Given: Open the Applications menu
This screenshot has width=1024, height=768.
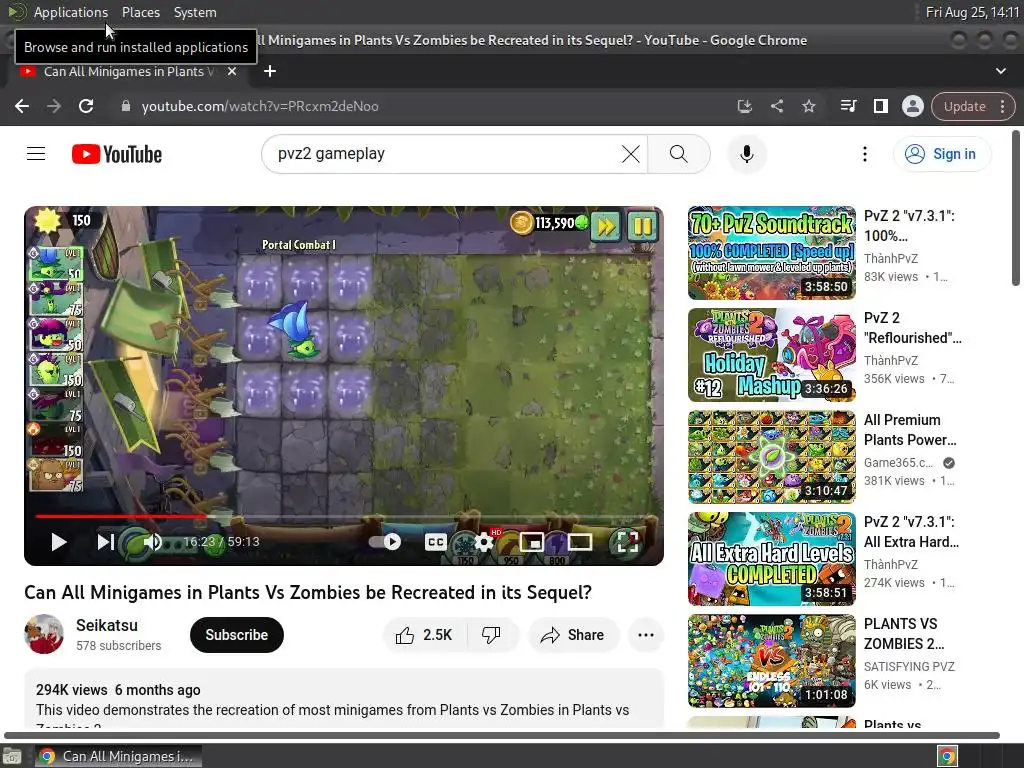Looking at the screenshot, I should point(71,12).
